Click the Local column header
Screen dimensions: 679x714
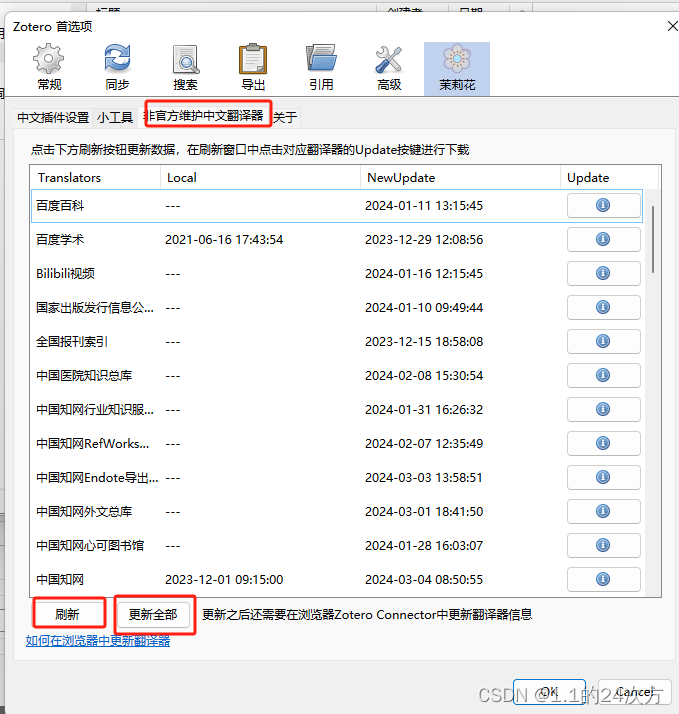(260, 178)
